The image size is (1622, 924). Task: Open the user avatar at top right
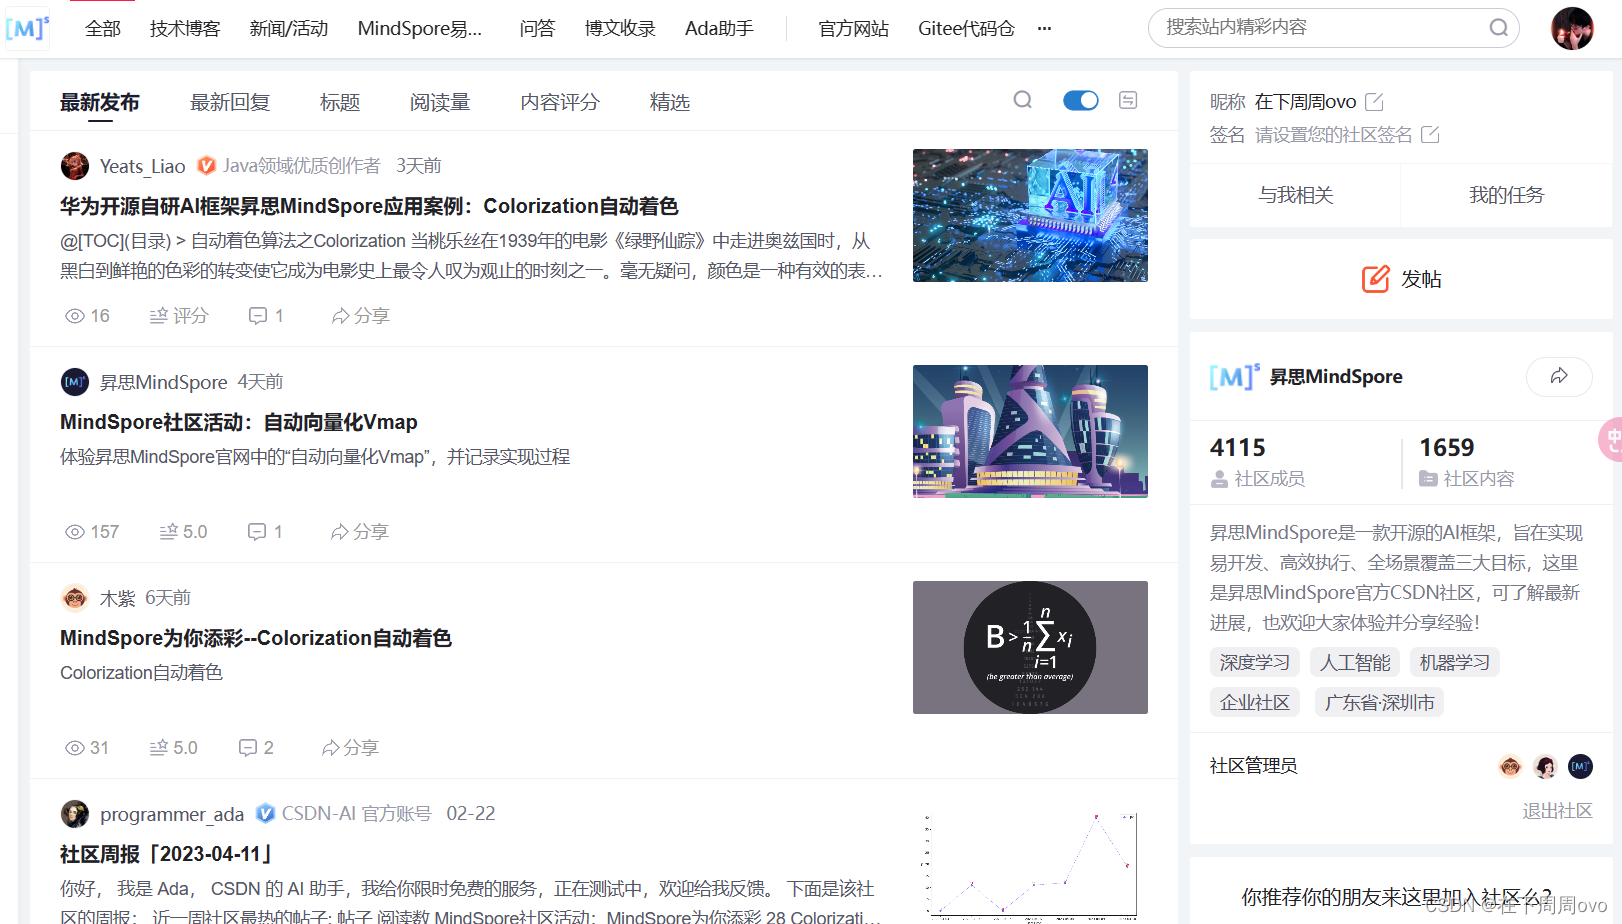tap(1572, 28)
